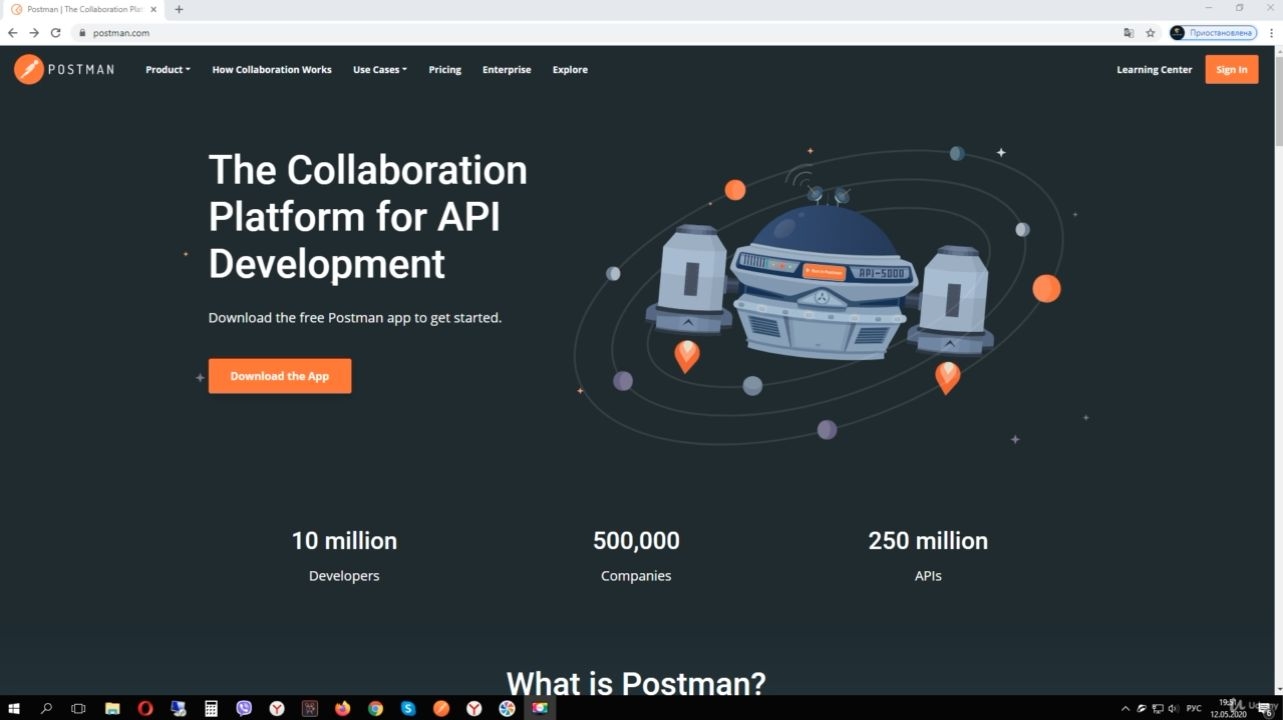Launch Opera browser from the taskbar
Viewport: 1283px width, 720px height.
[145, 708]
